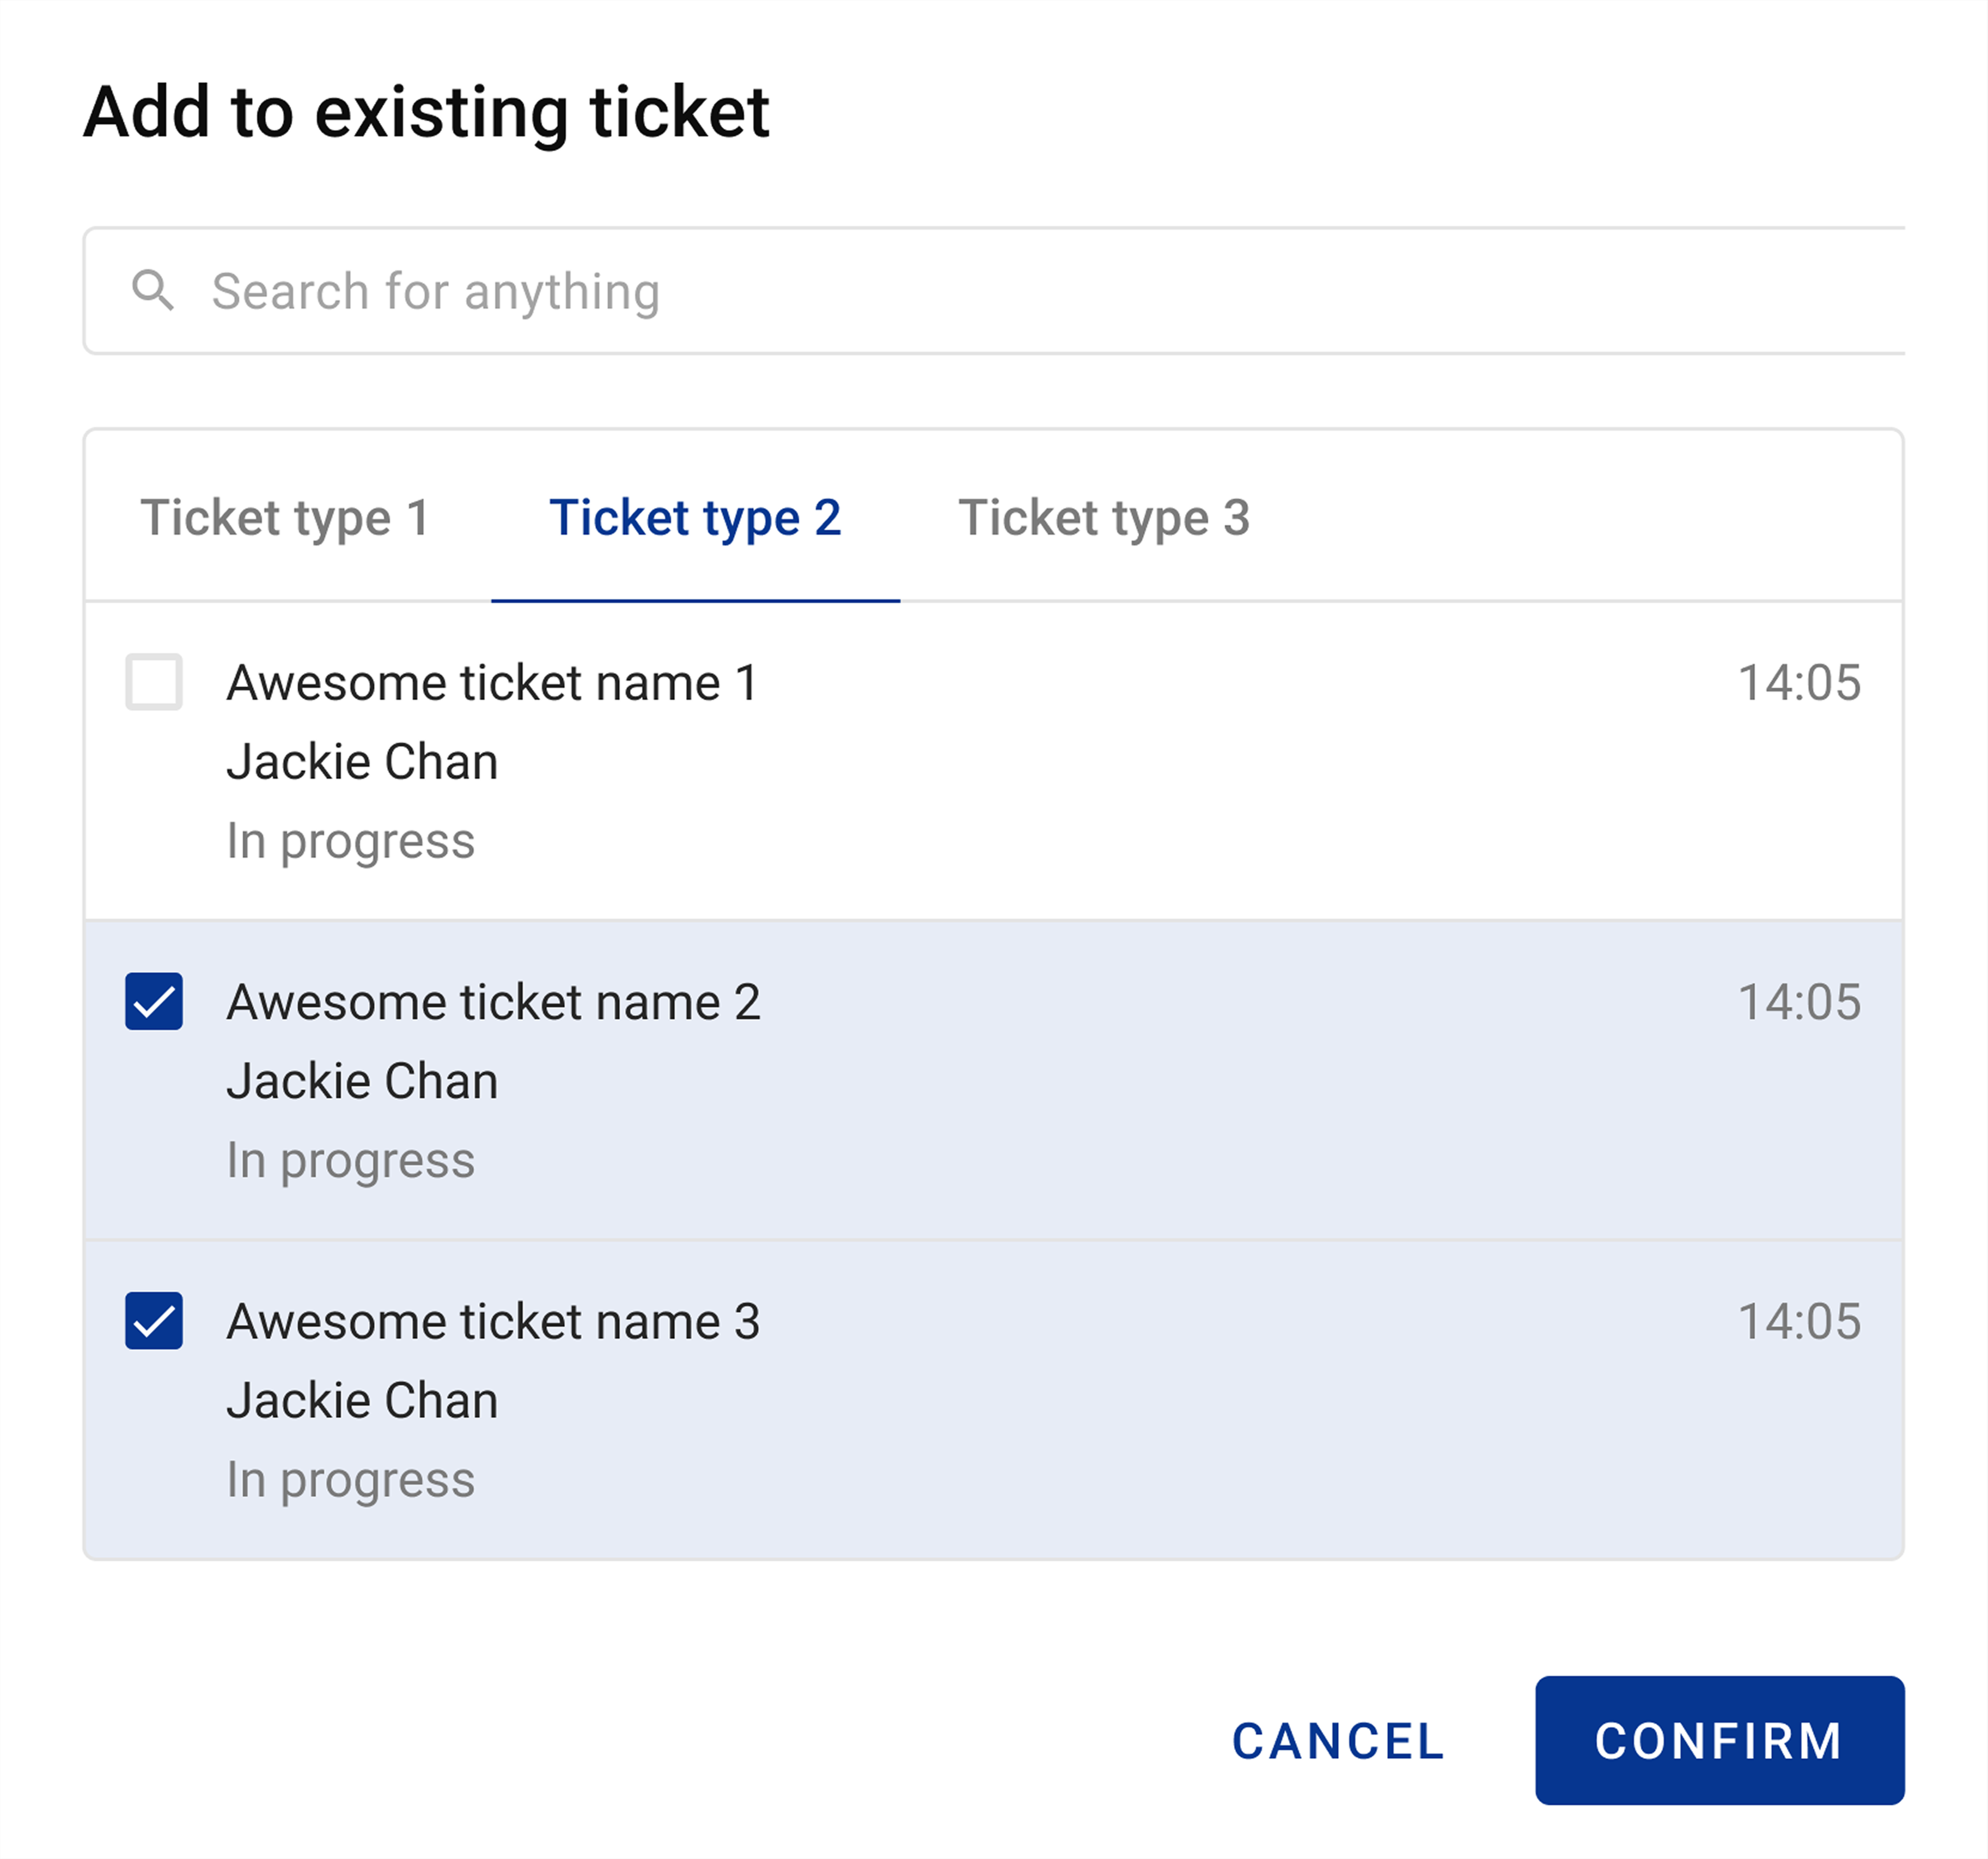Select the "Awesome ticket name 2" title text
Image resolution: width=1988 pixels, height=1859 pixels.
tap(493, 1002)
